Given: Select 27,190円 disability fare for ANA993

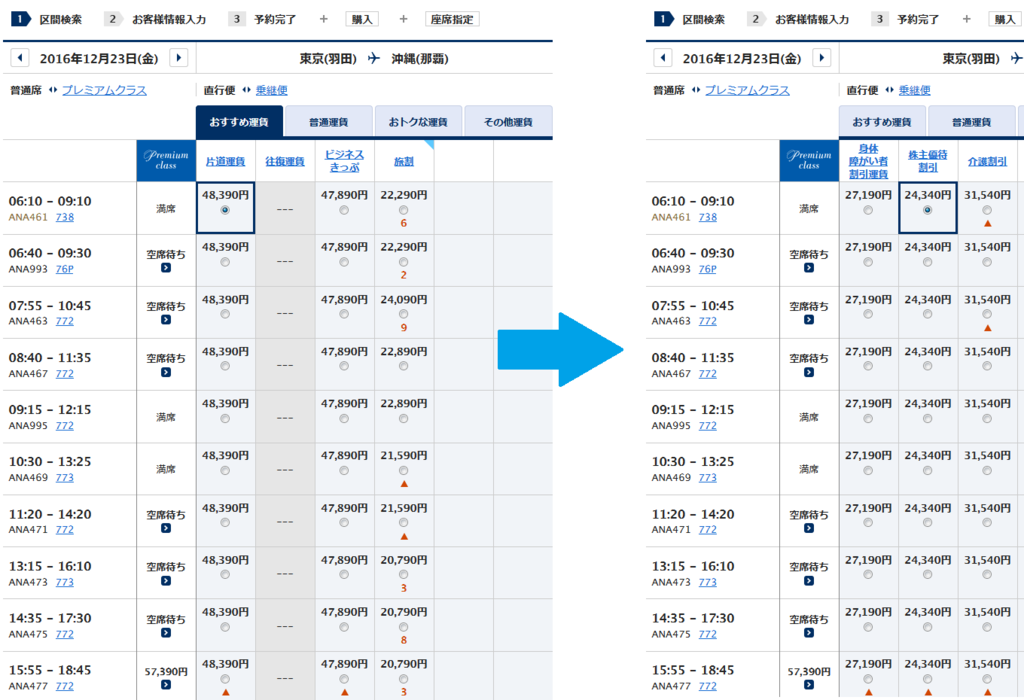Looking at the screenshot, I should (x=868, y=262).
